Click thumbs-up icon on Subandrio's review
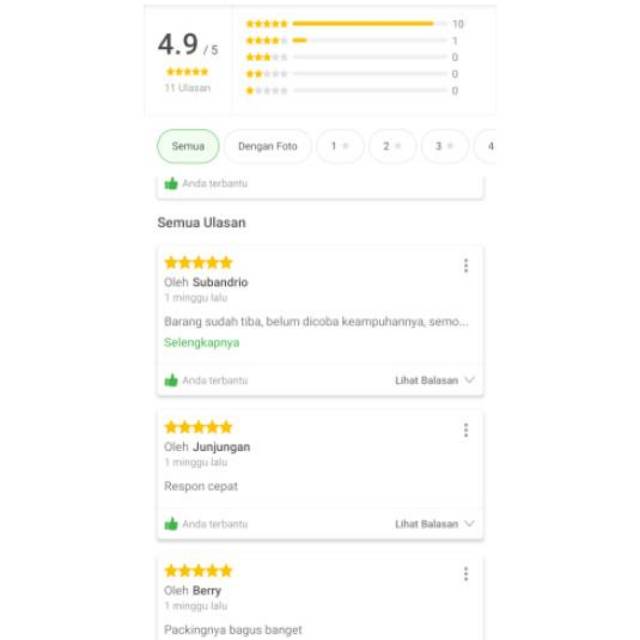640x640 pixels. click(x=171, y=380)
